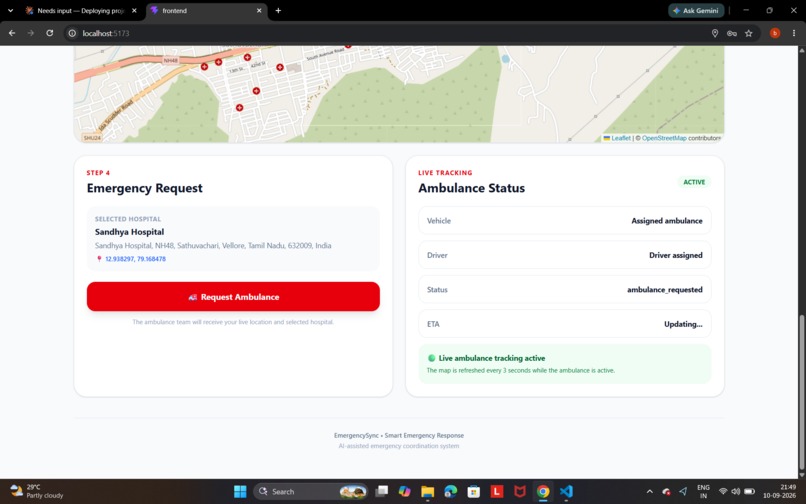Reload the localhost page
The height and width of the screenshot is (504, 806).
pos(49,33)
